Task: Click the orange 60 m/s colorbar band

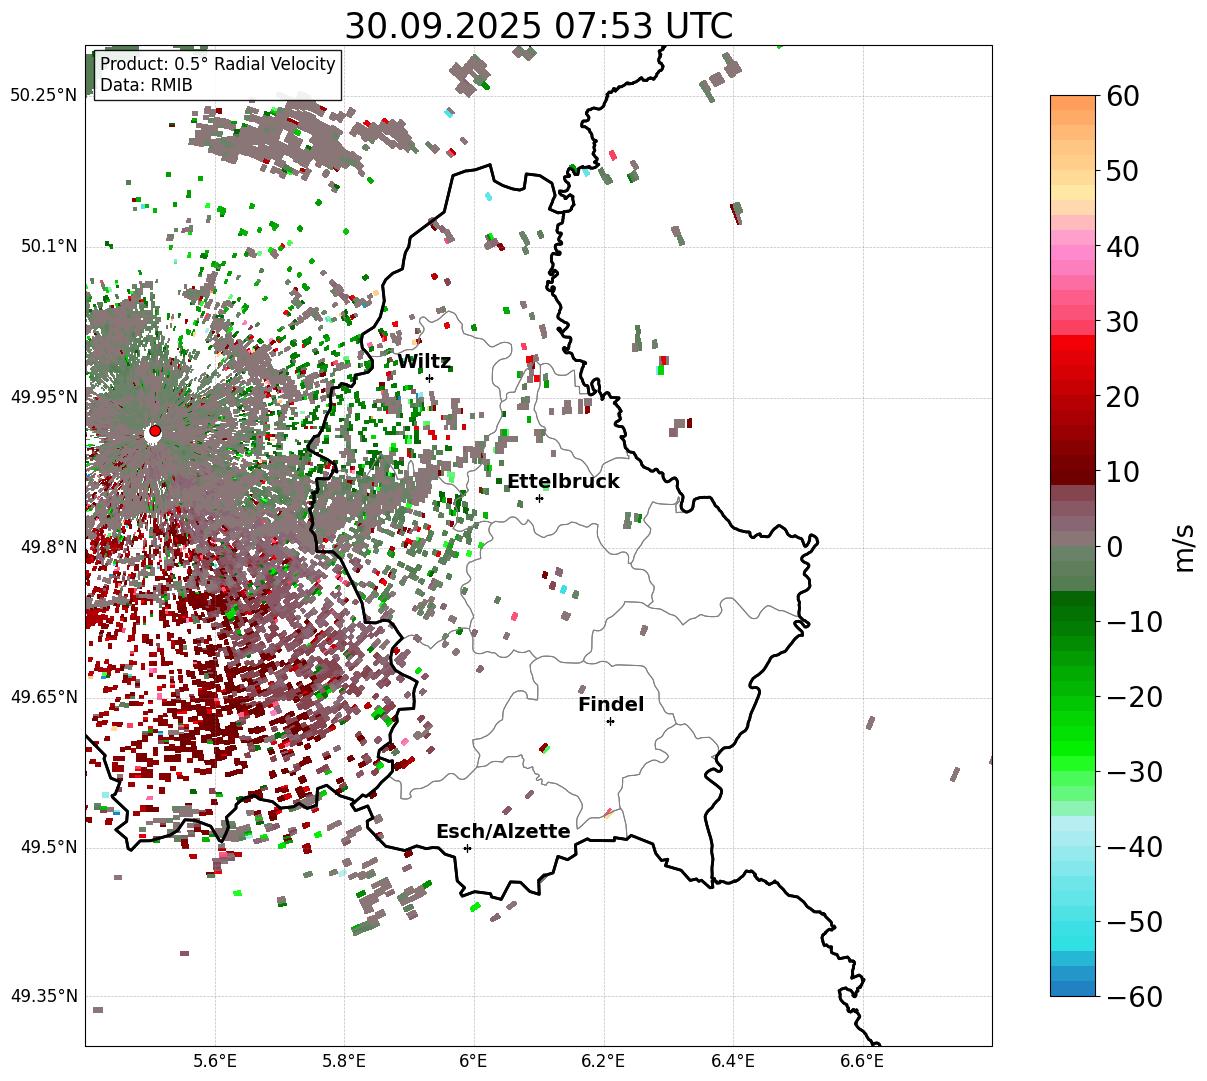Action: (1073, 104)
